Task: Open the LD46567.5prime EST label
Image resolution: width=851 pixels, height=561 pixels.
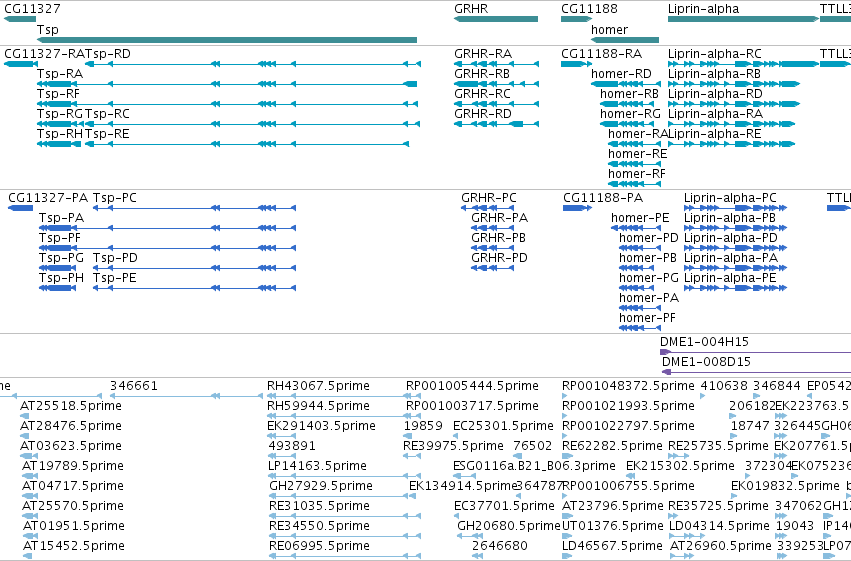Action: click(x=613, y=546)
